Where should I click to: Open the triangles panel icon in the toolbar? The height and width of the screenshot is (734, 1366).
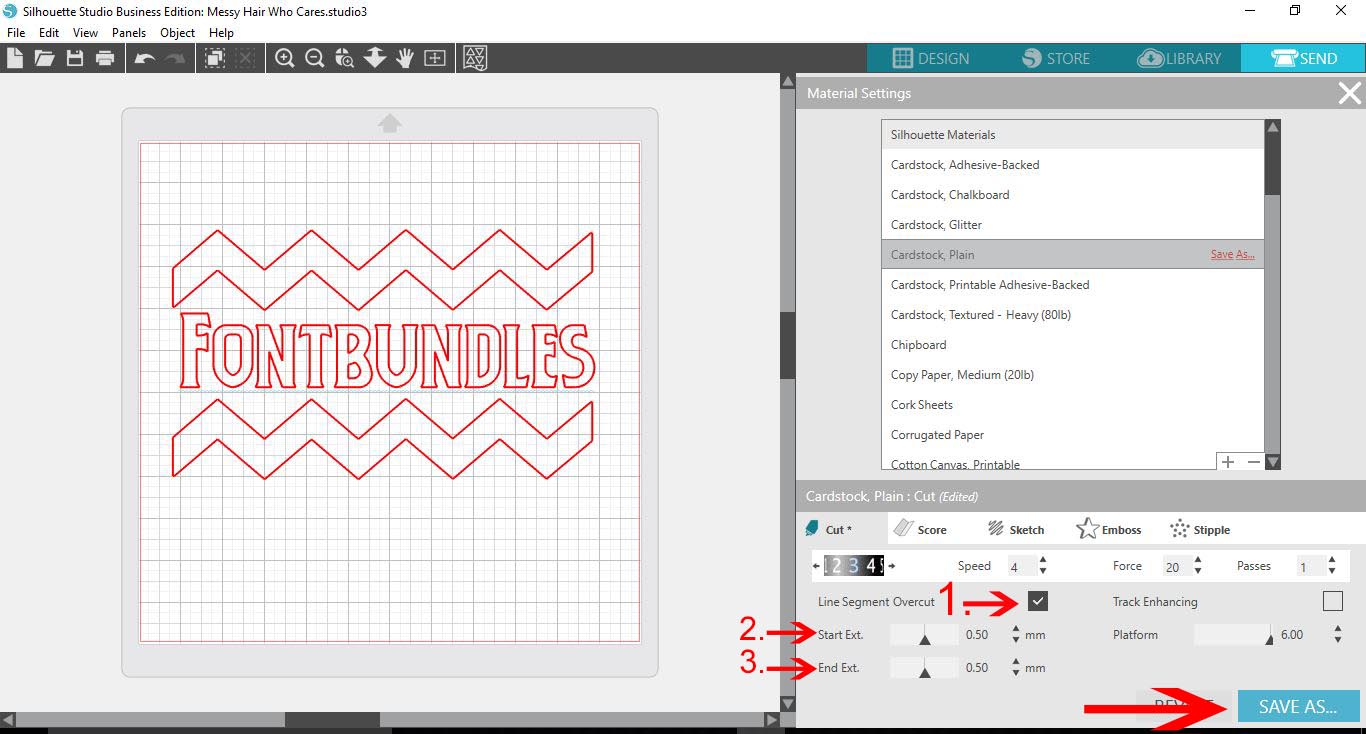click(x=476, y=58)
